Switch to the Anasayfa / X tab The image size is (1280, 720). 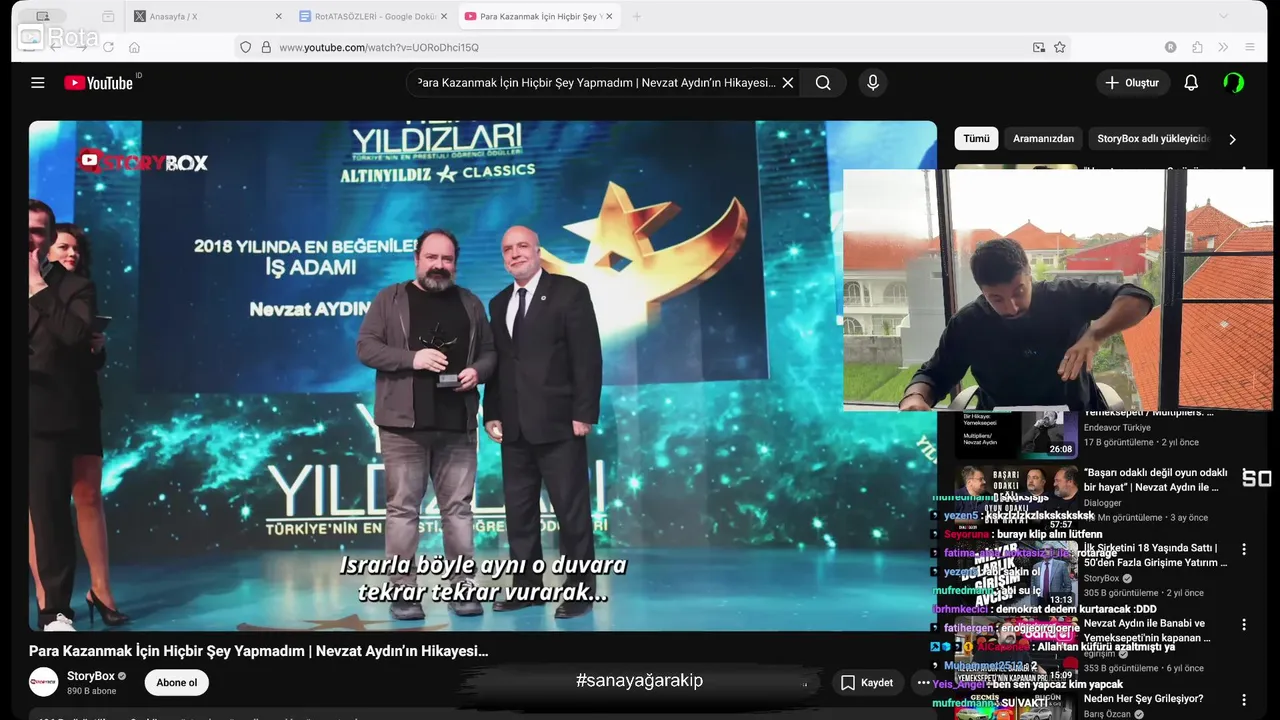coord(205,16)
